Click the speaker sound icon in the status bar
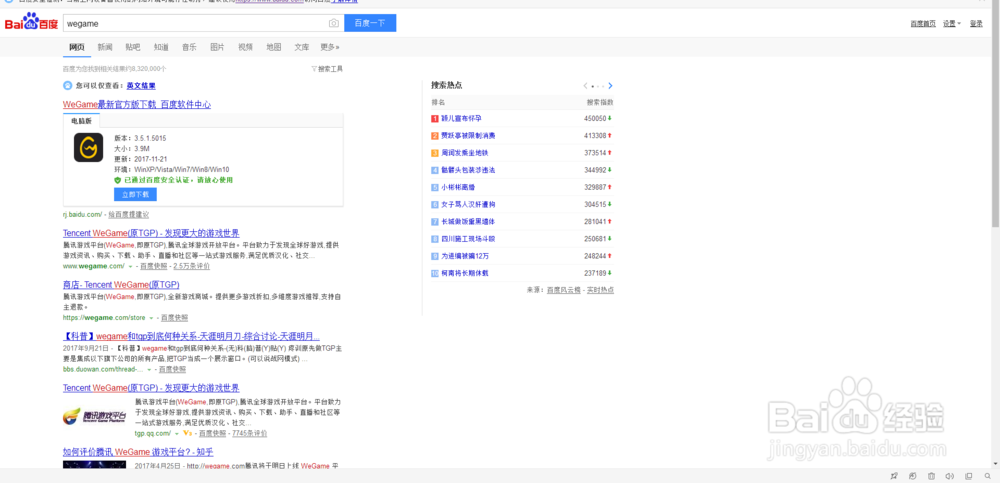This screenshot has width=1000, height=483. pos(949,476)
